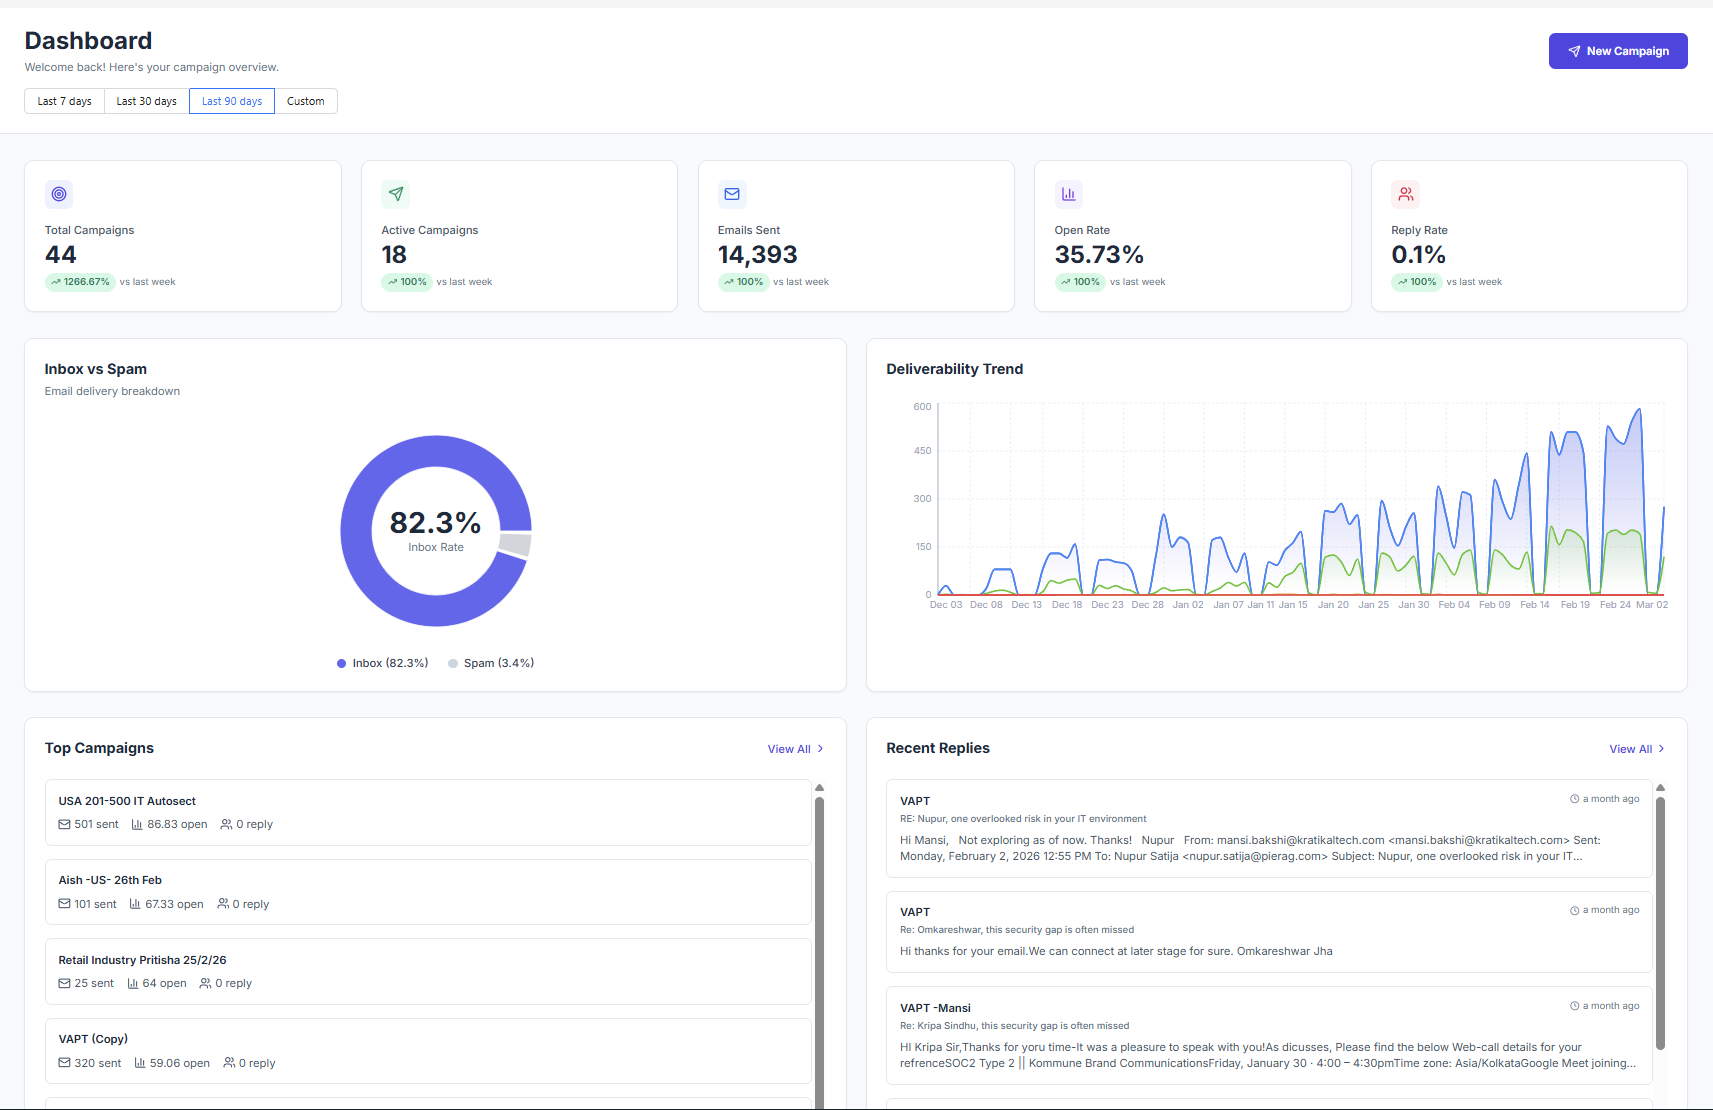
Task: Click the open-rate chart icon beside 67.33 open
Action: pos(133,904)
